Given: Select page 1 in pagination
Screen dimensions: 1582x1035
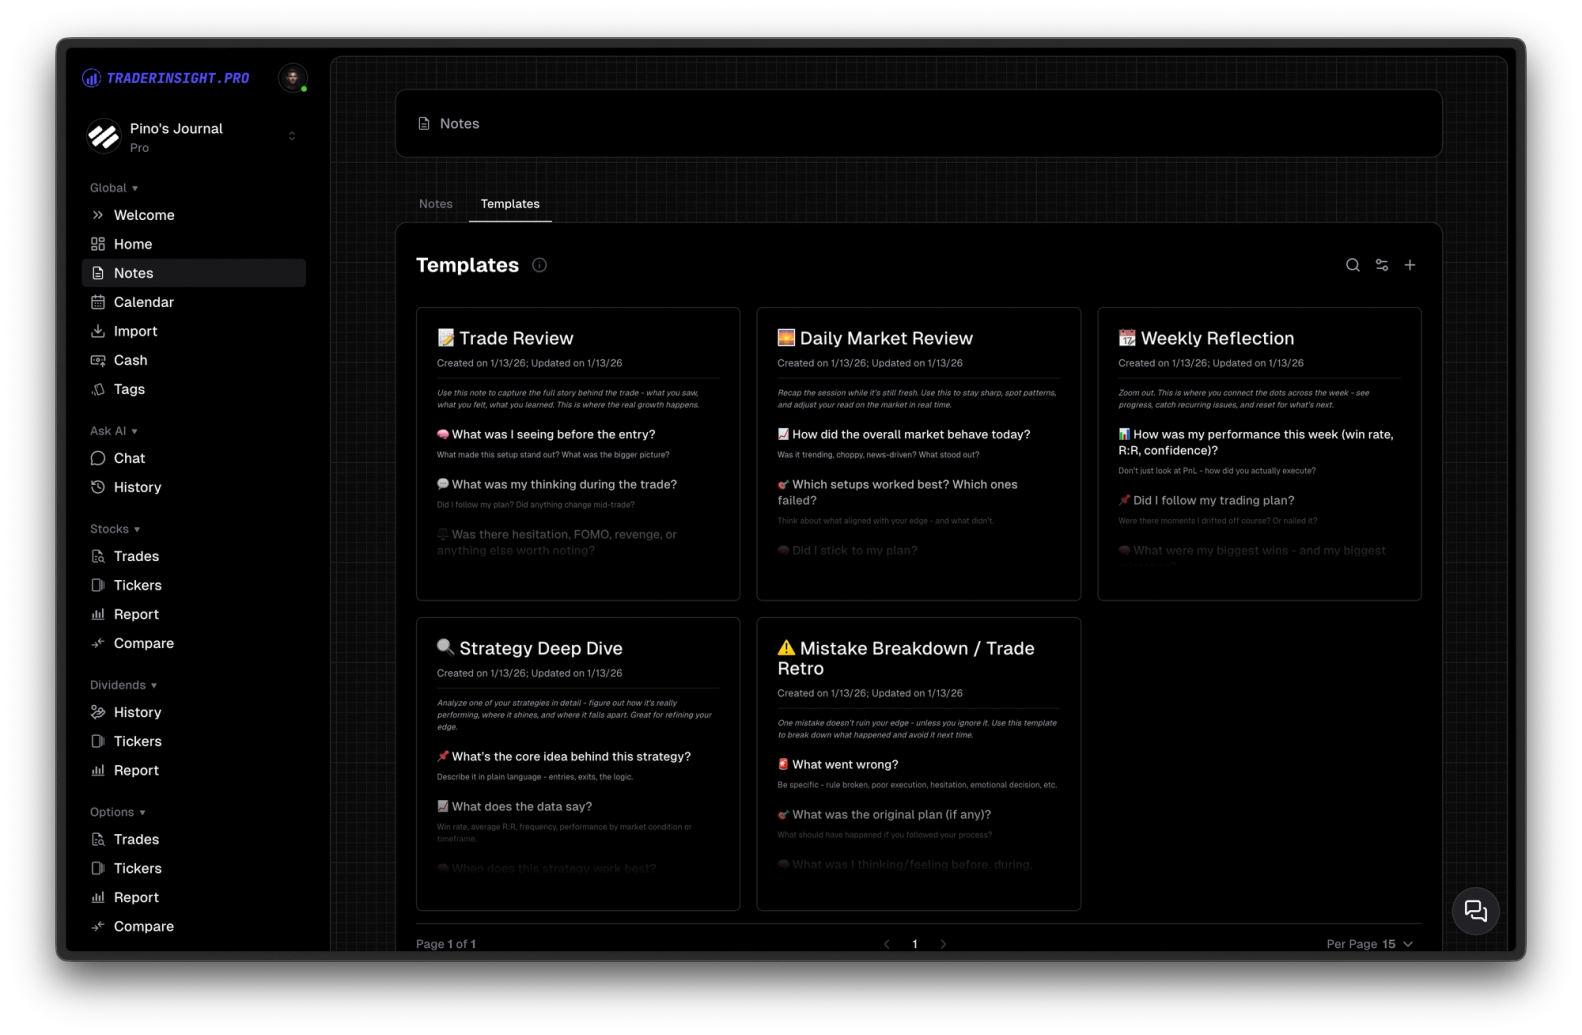Looking at the screenshot, I should [915, 944].
